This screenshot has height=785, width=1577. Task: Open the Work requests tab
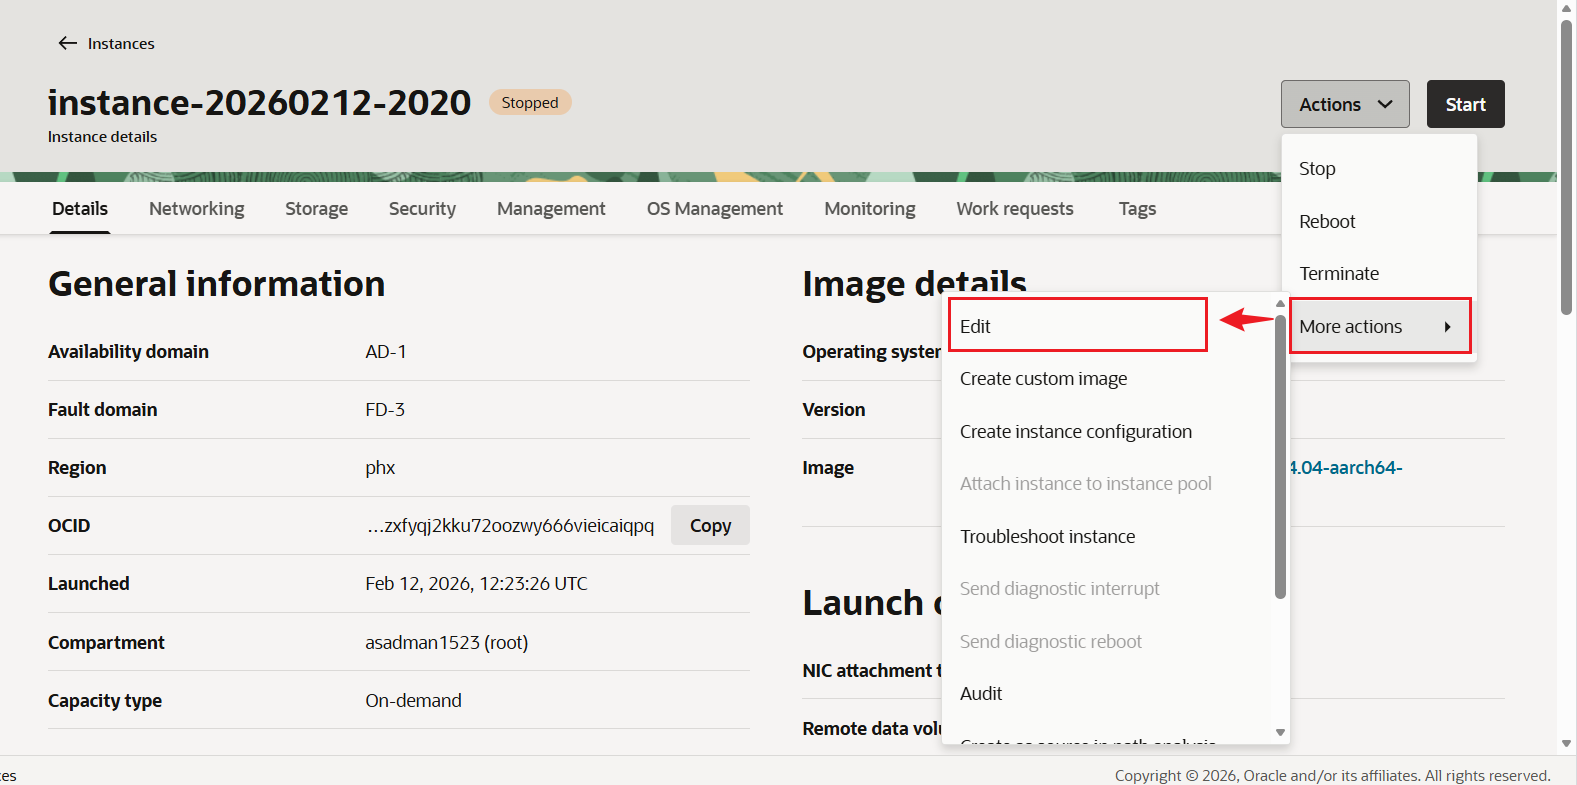[x=1015, y=208]
